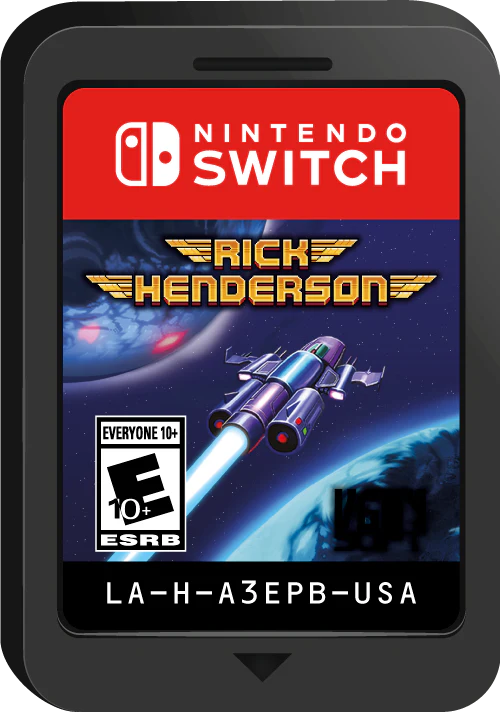Click the left golden wing of RICK logo
Image resolution: width=500 pixels, height=712 pixels.
coord(188,250)
